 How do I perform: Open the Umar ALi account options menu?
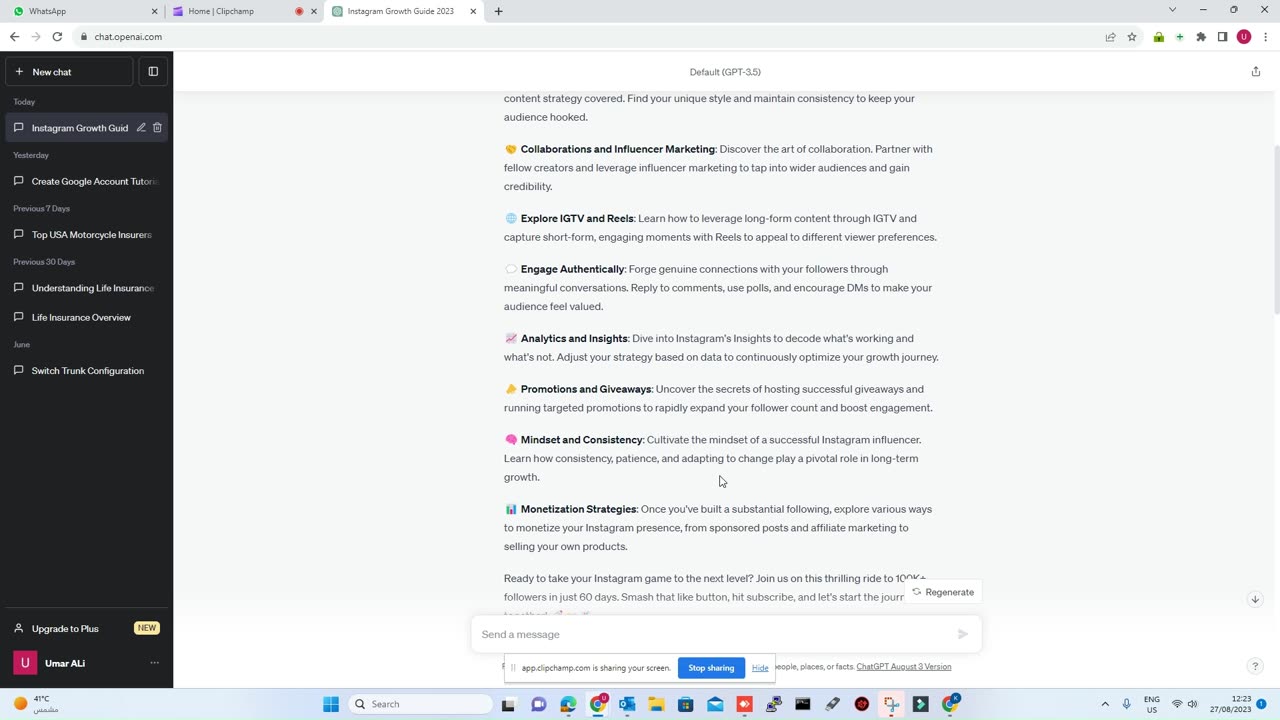click(x=154, y=663)
